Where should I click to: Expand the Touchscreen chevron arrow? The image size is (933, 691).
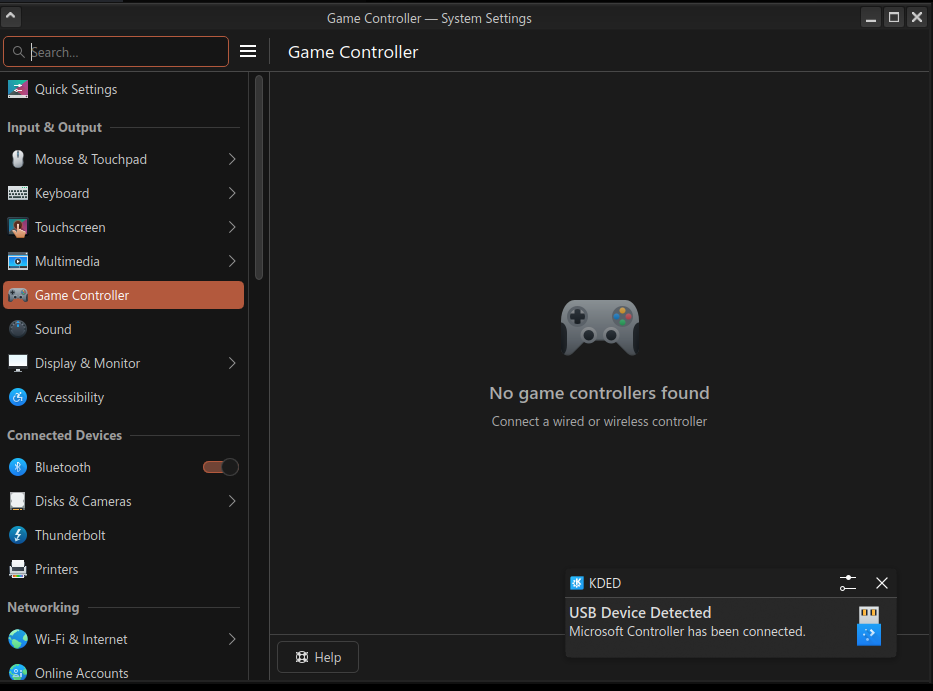[232, 227]
